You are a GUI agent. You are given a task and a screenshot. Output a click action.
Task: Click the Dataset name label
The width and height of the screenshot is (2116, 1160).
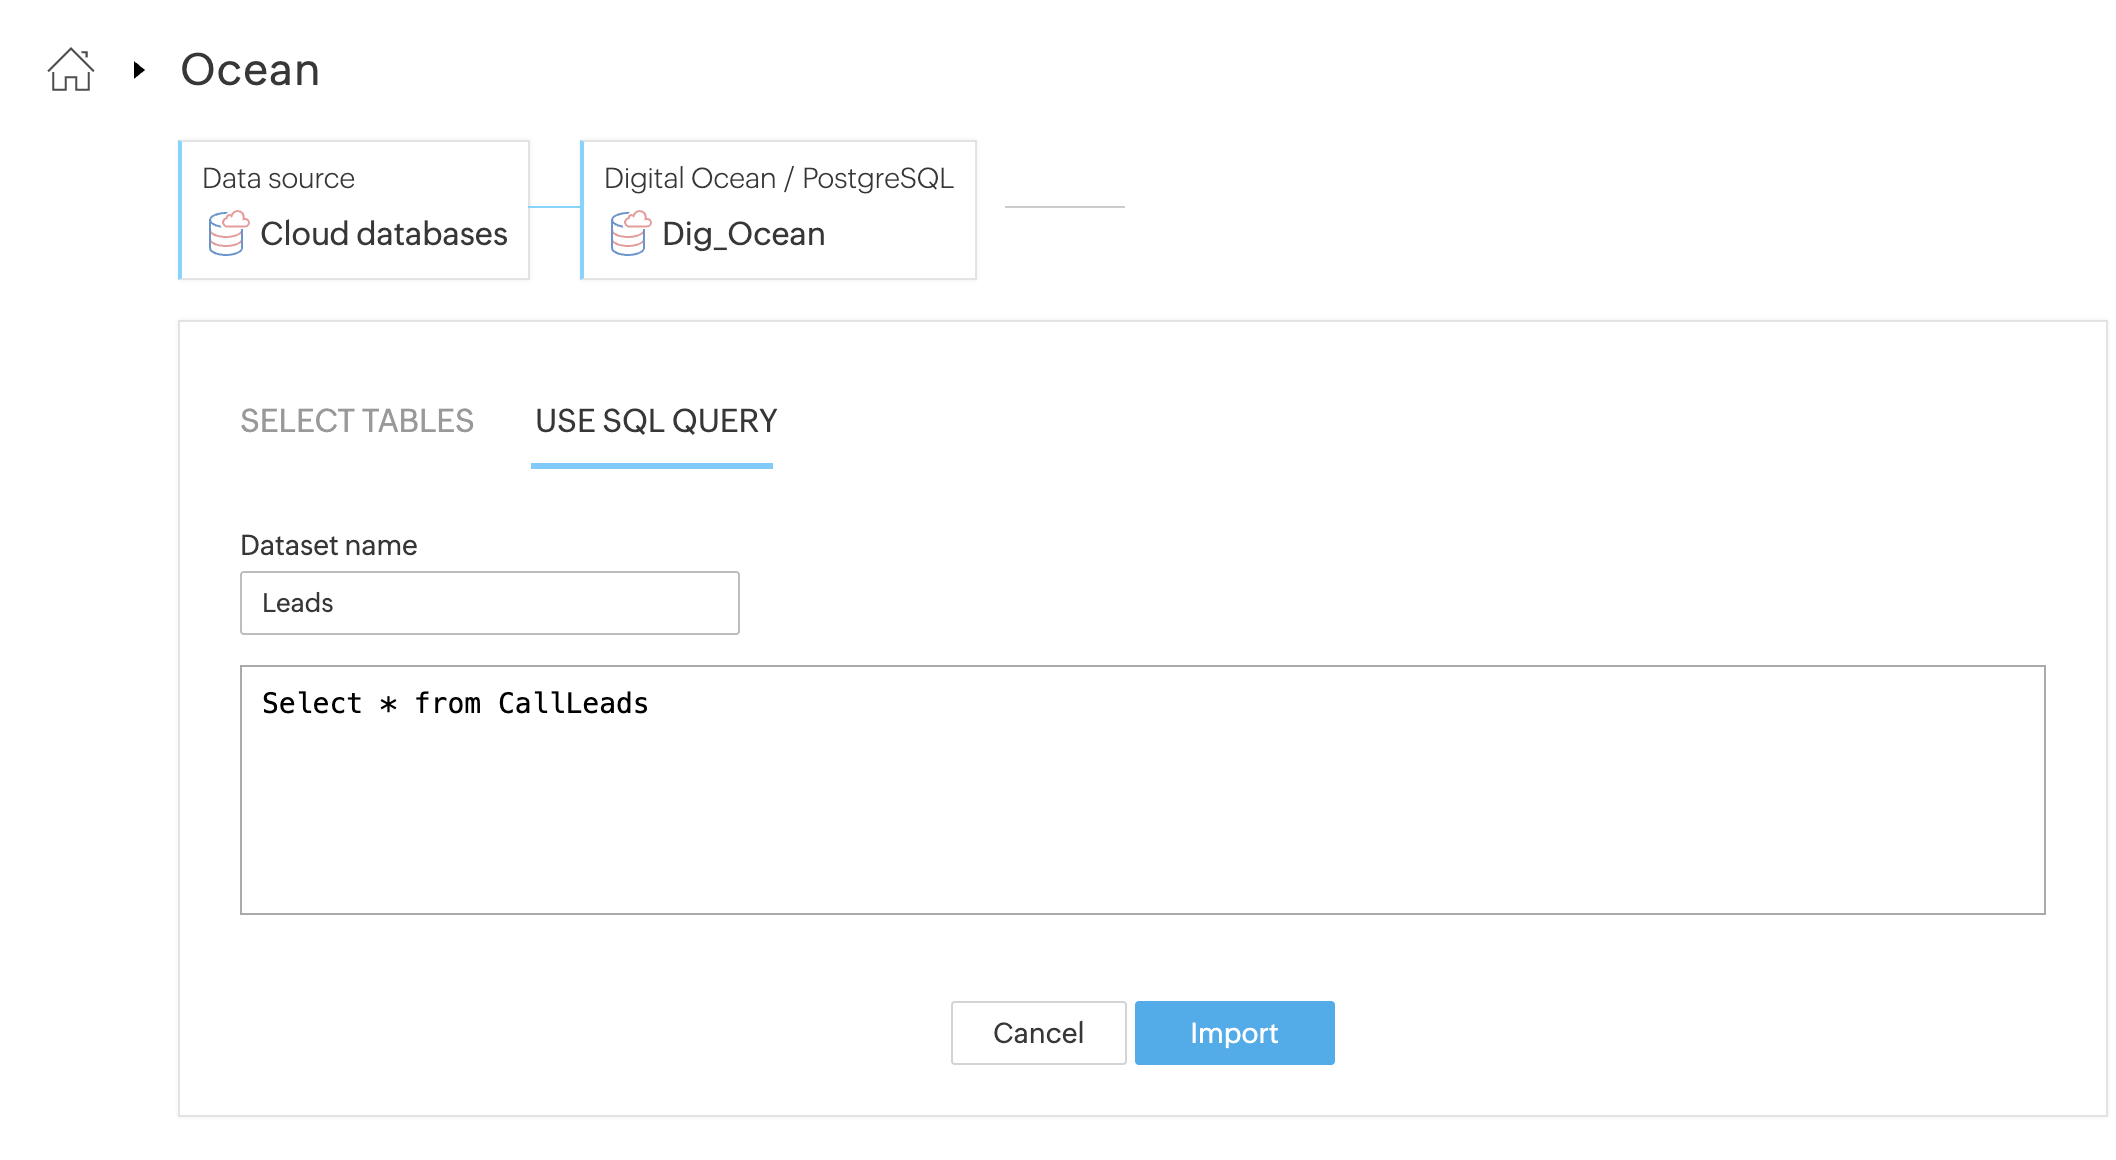[328, 545]
